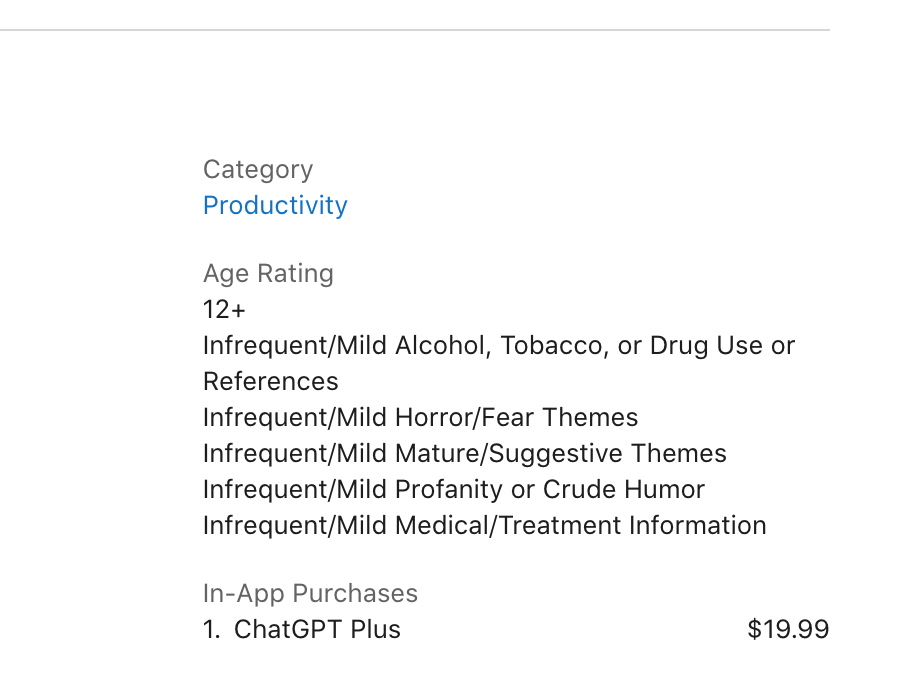Click the word References

click(270, 381)
